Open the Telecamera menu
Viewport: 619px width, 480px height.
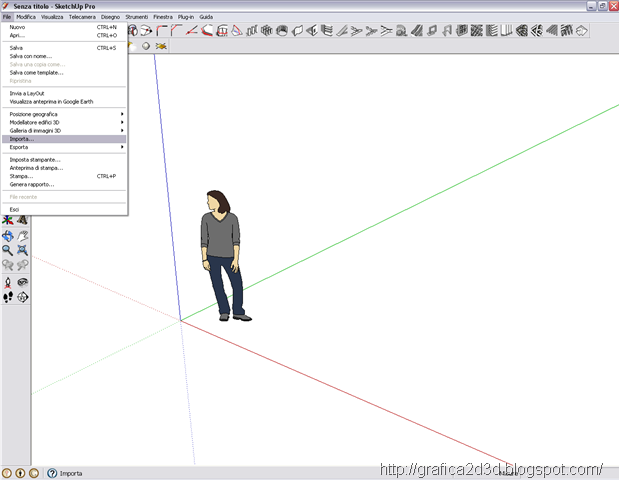[x=82, y=17]
